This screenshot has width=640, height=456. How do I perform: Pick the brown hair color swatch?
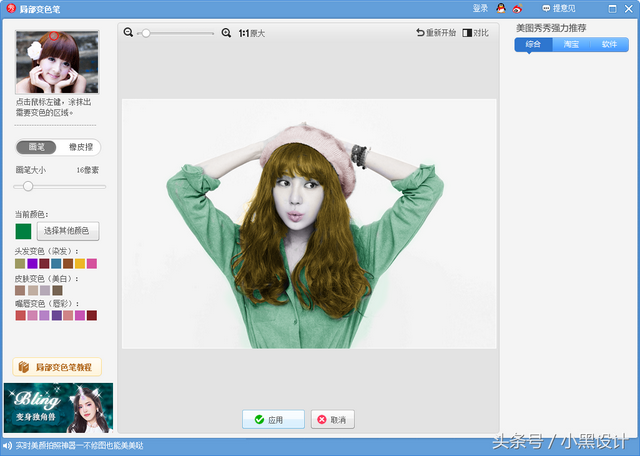68,263
